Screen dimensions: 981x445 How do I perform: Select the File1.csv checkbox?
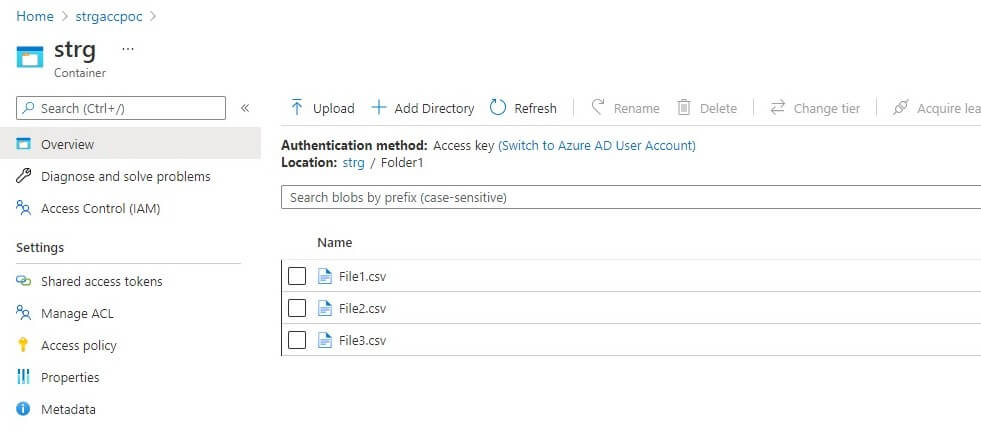(x=297, y=276)
